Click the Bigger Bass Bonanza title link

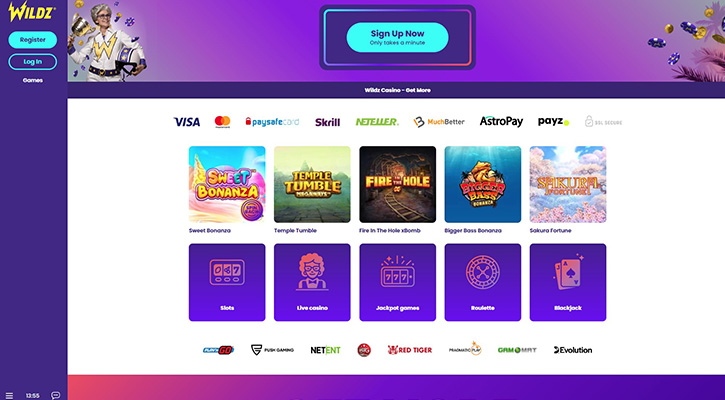tap(473, 230)
